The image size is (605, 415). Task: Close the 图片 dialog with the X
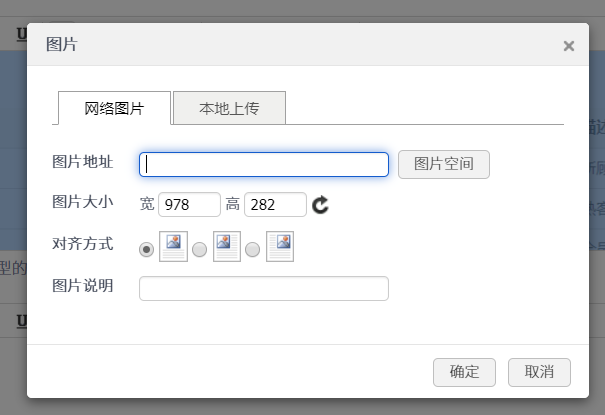[x=569, y=46]
